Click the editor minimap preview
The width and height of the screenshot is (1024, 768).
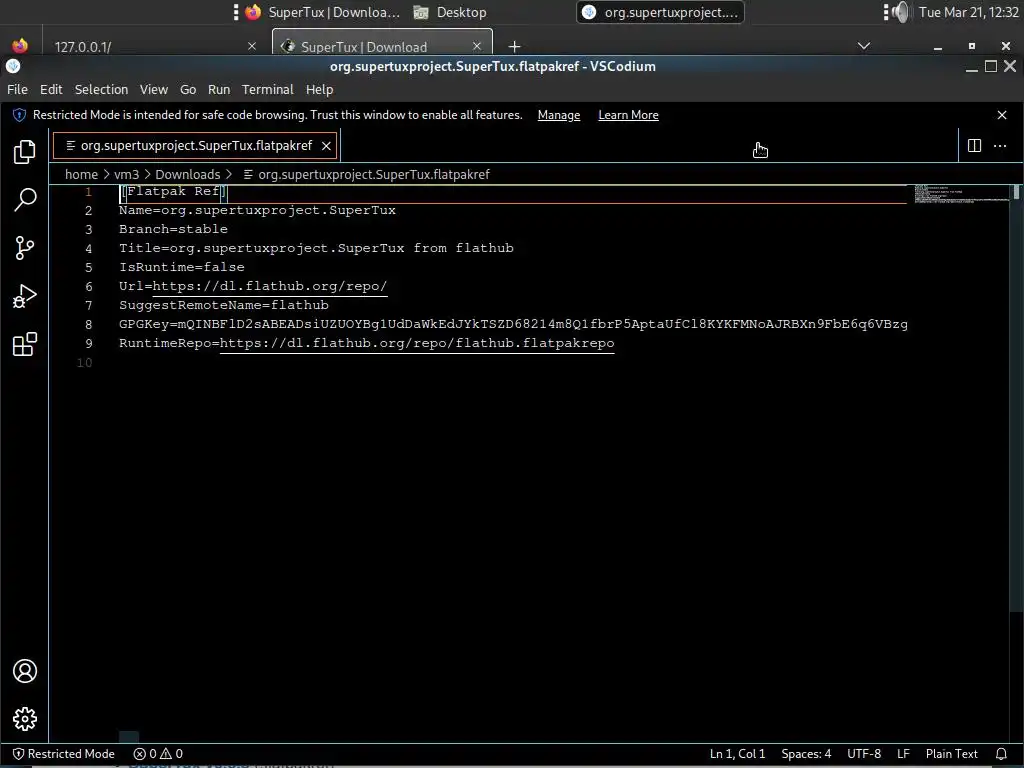point(961,194)
